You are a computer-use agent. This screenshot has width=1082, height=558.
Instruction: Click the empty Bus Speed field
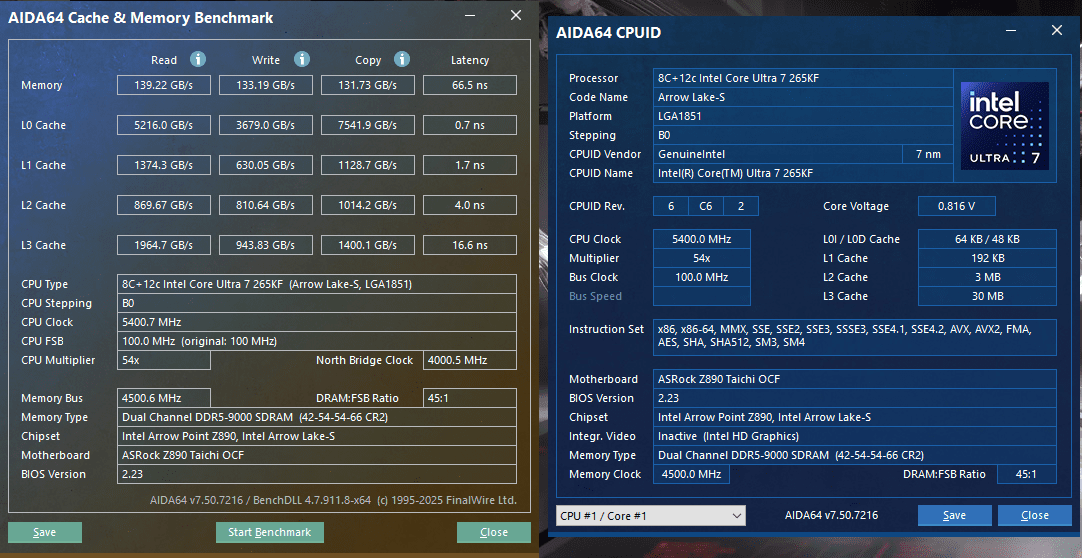[x=702, y=297]
